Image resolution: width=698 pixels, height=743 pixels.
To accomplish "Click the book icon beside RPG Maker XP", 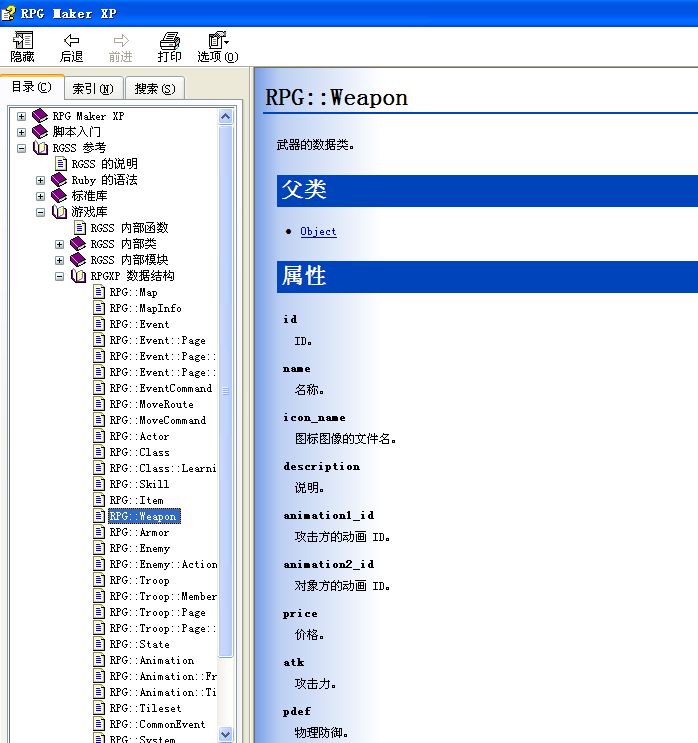I will [x=40, y=116].
